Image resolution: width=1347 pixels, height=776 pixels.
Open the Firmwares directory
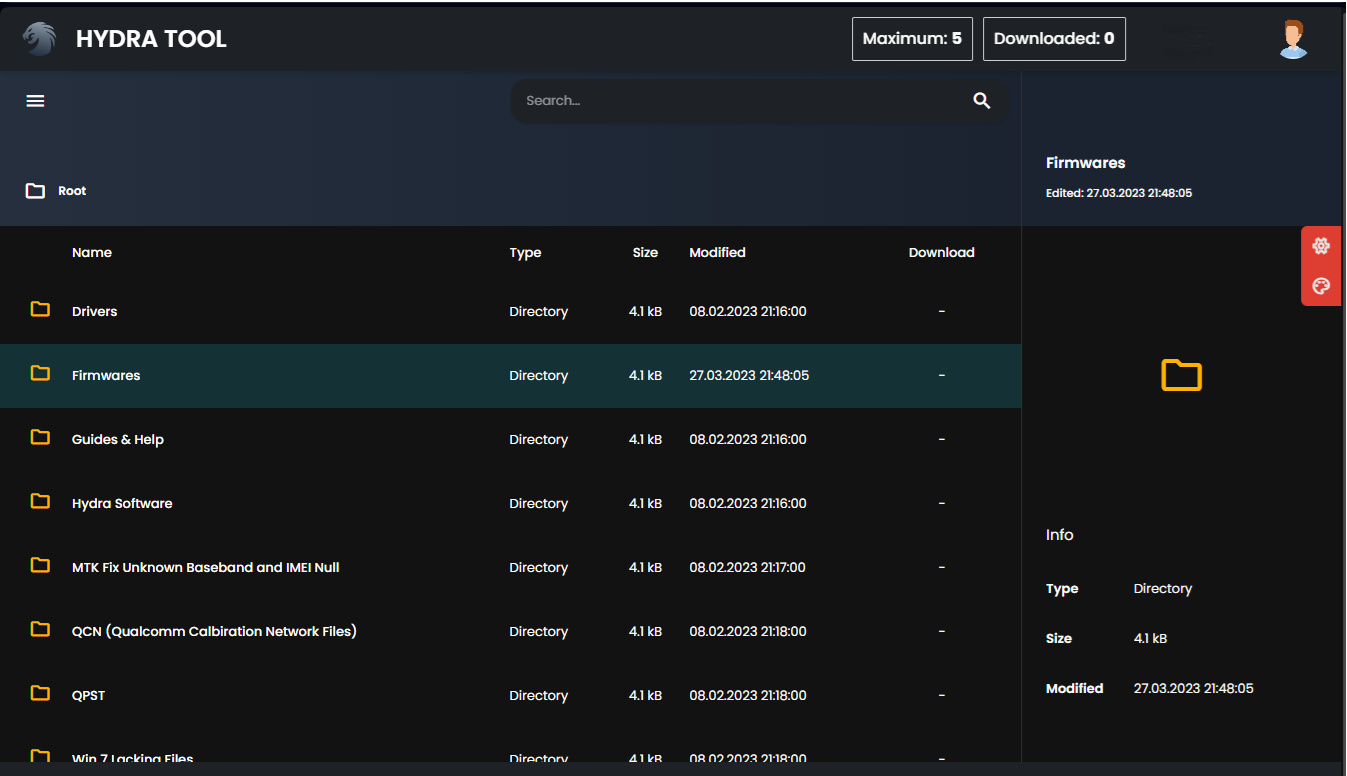coord(106,376)
